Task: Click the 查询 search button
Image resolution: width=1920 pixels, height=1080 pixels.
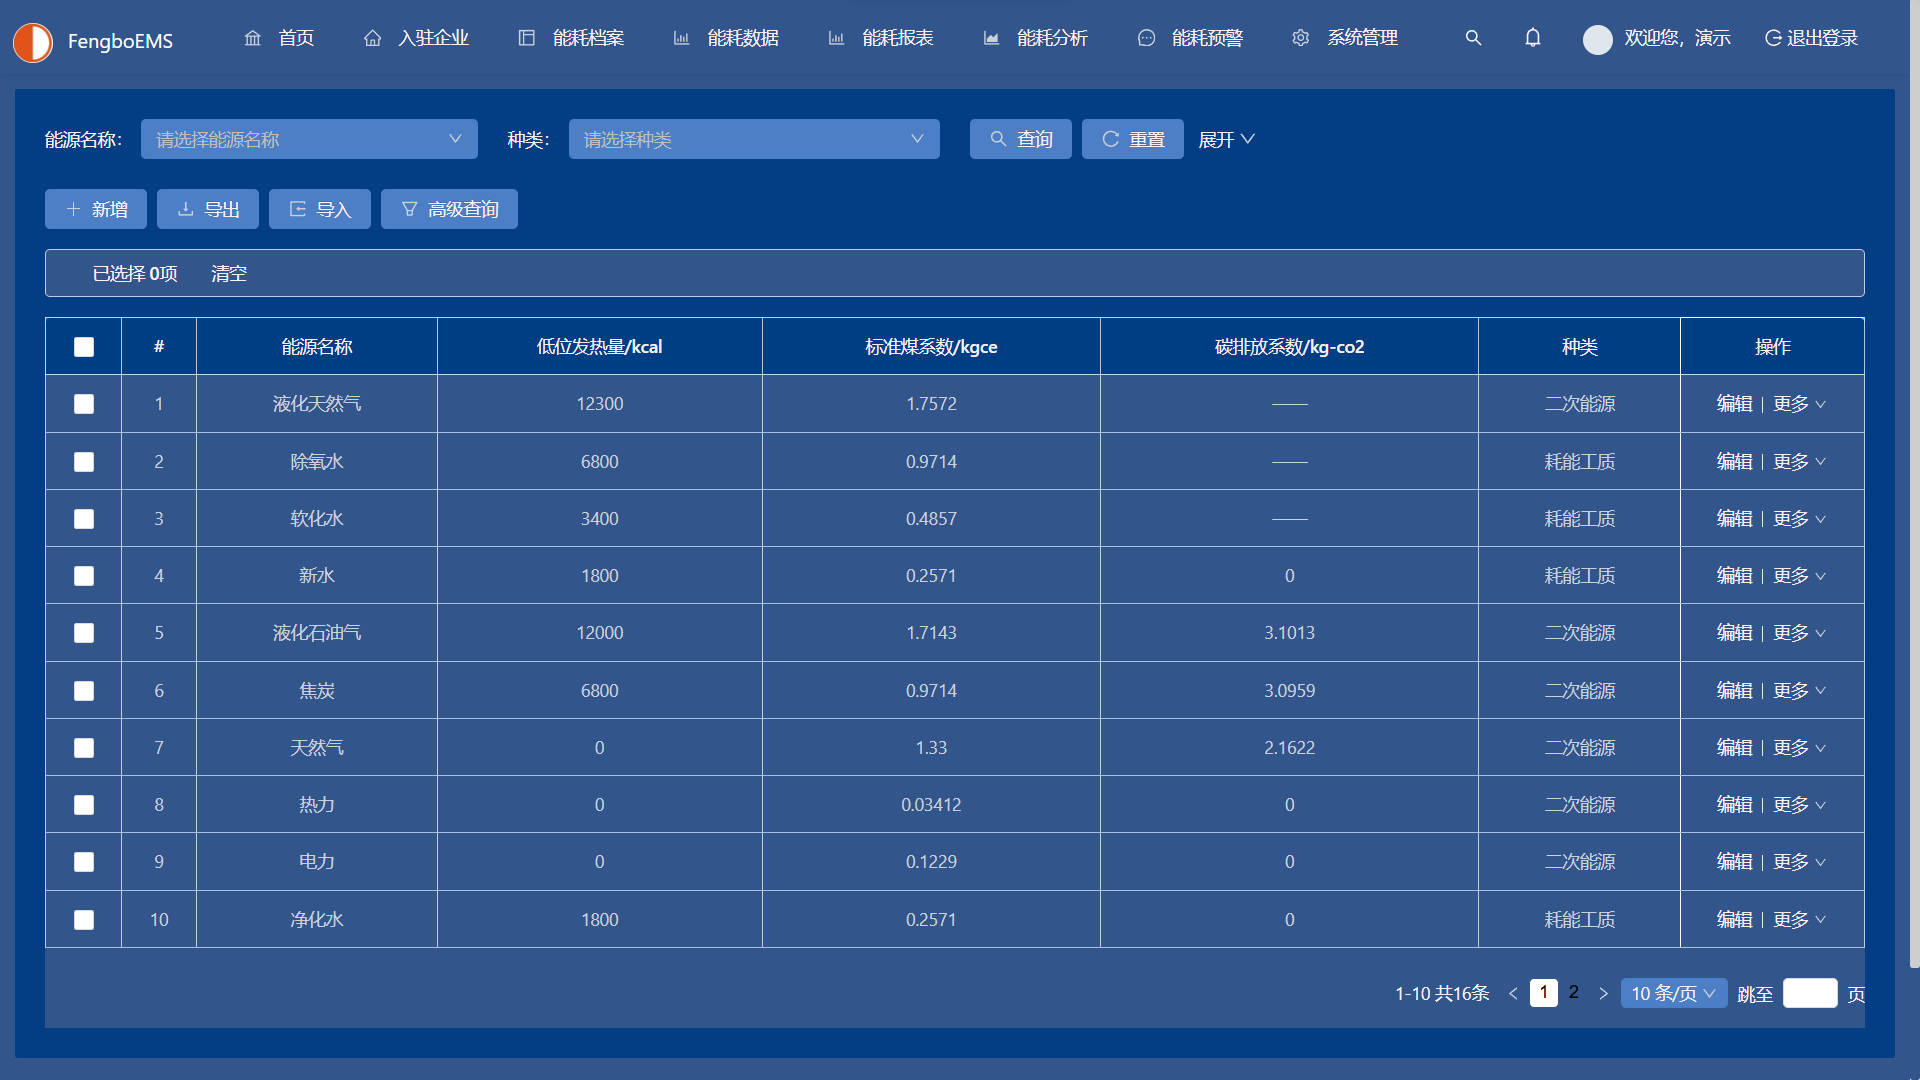Action: click(x=1020, y=139)
